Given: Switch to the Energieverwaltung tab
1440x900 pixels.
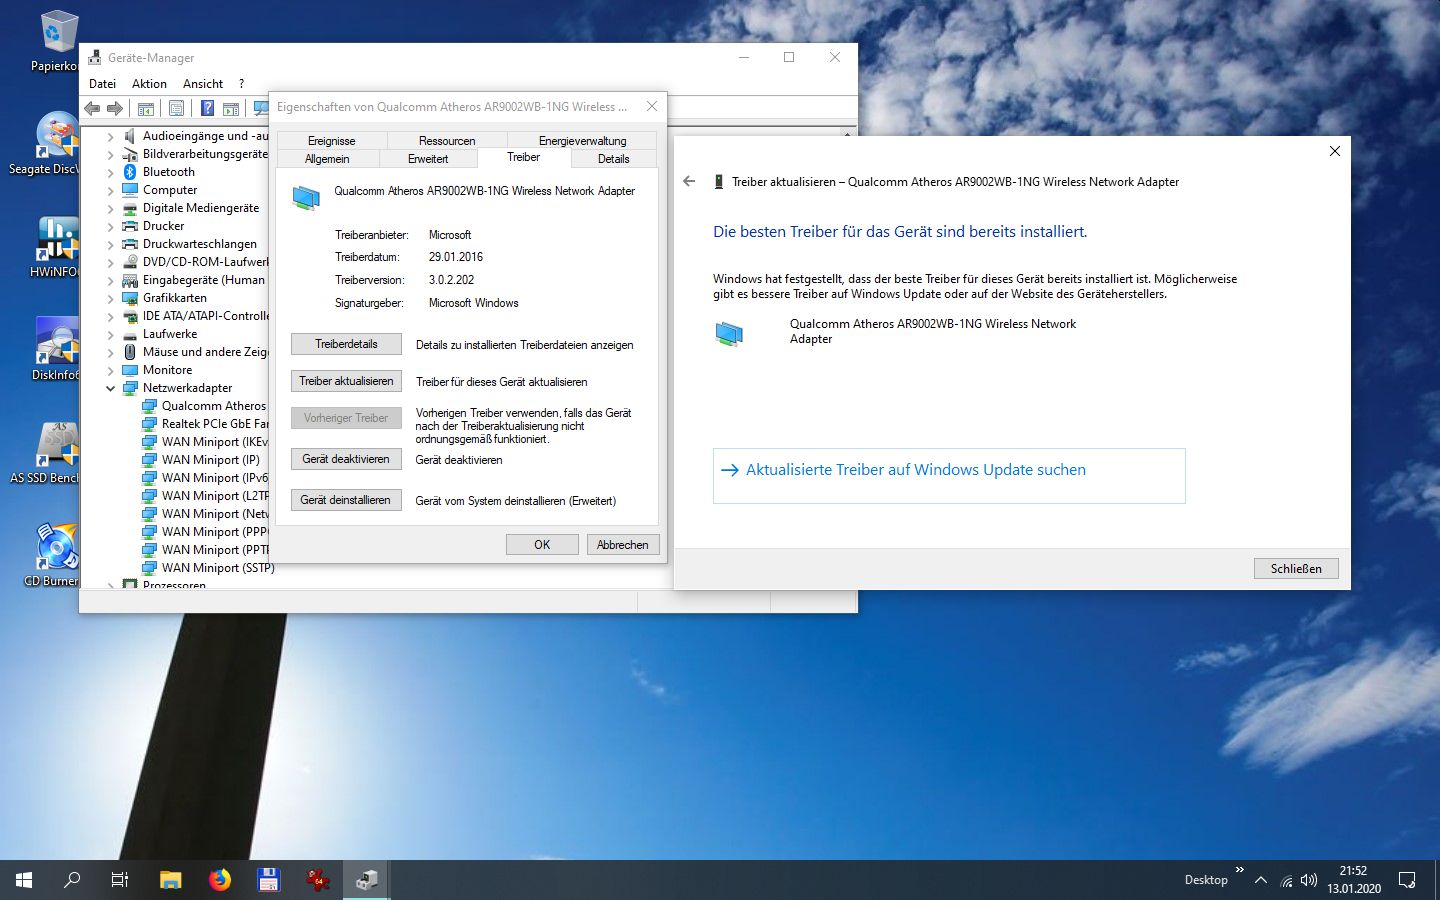Looking at the screenshot, I should pyautogui.click(x=582, y=141).
